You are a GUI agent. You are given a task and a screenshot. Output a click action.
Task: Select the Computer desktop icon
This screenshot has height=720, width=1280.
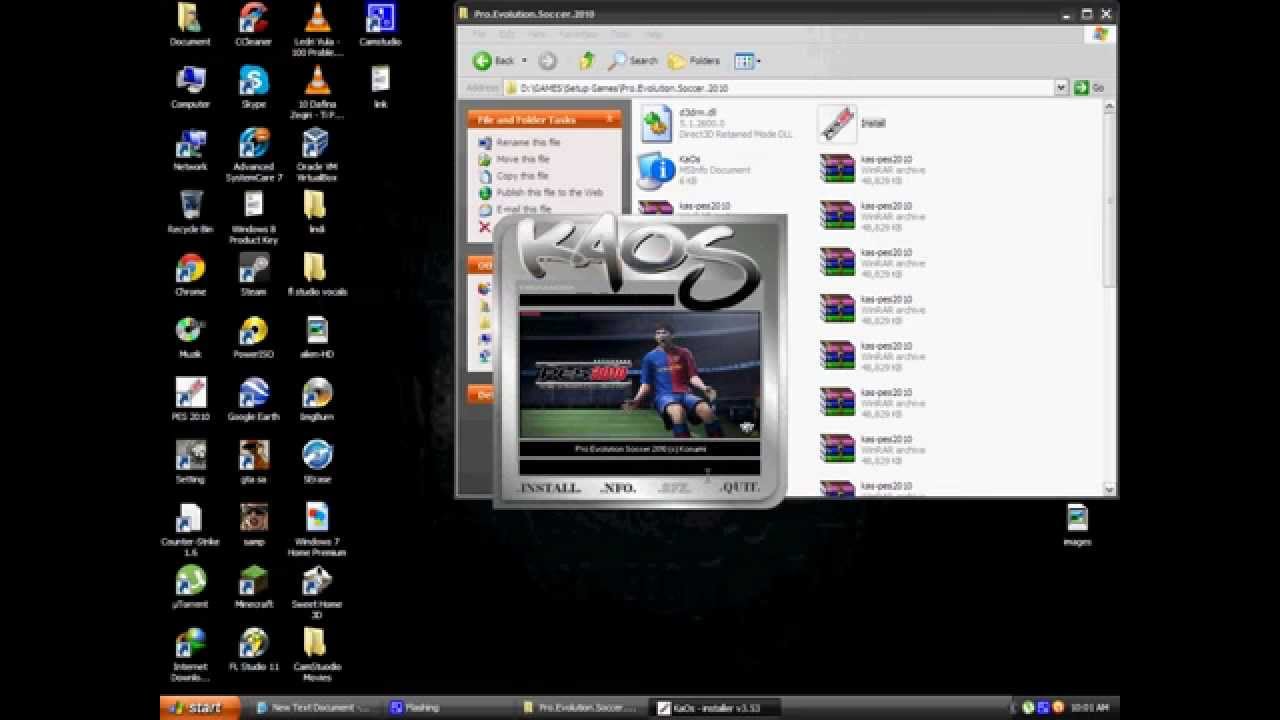[x=190, y=88]
